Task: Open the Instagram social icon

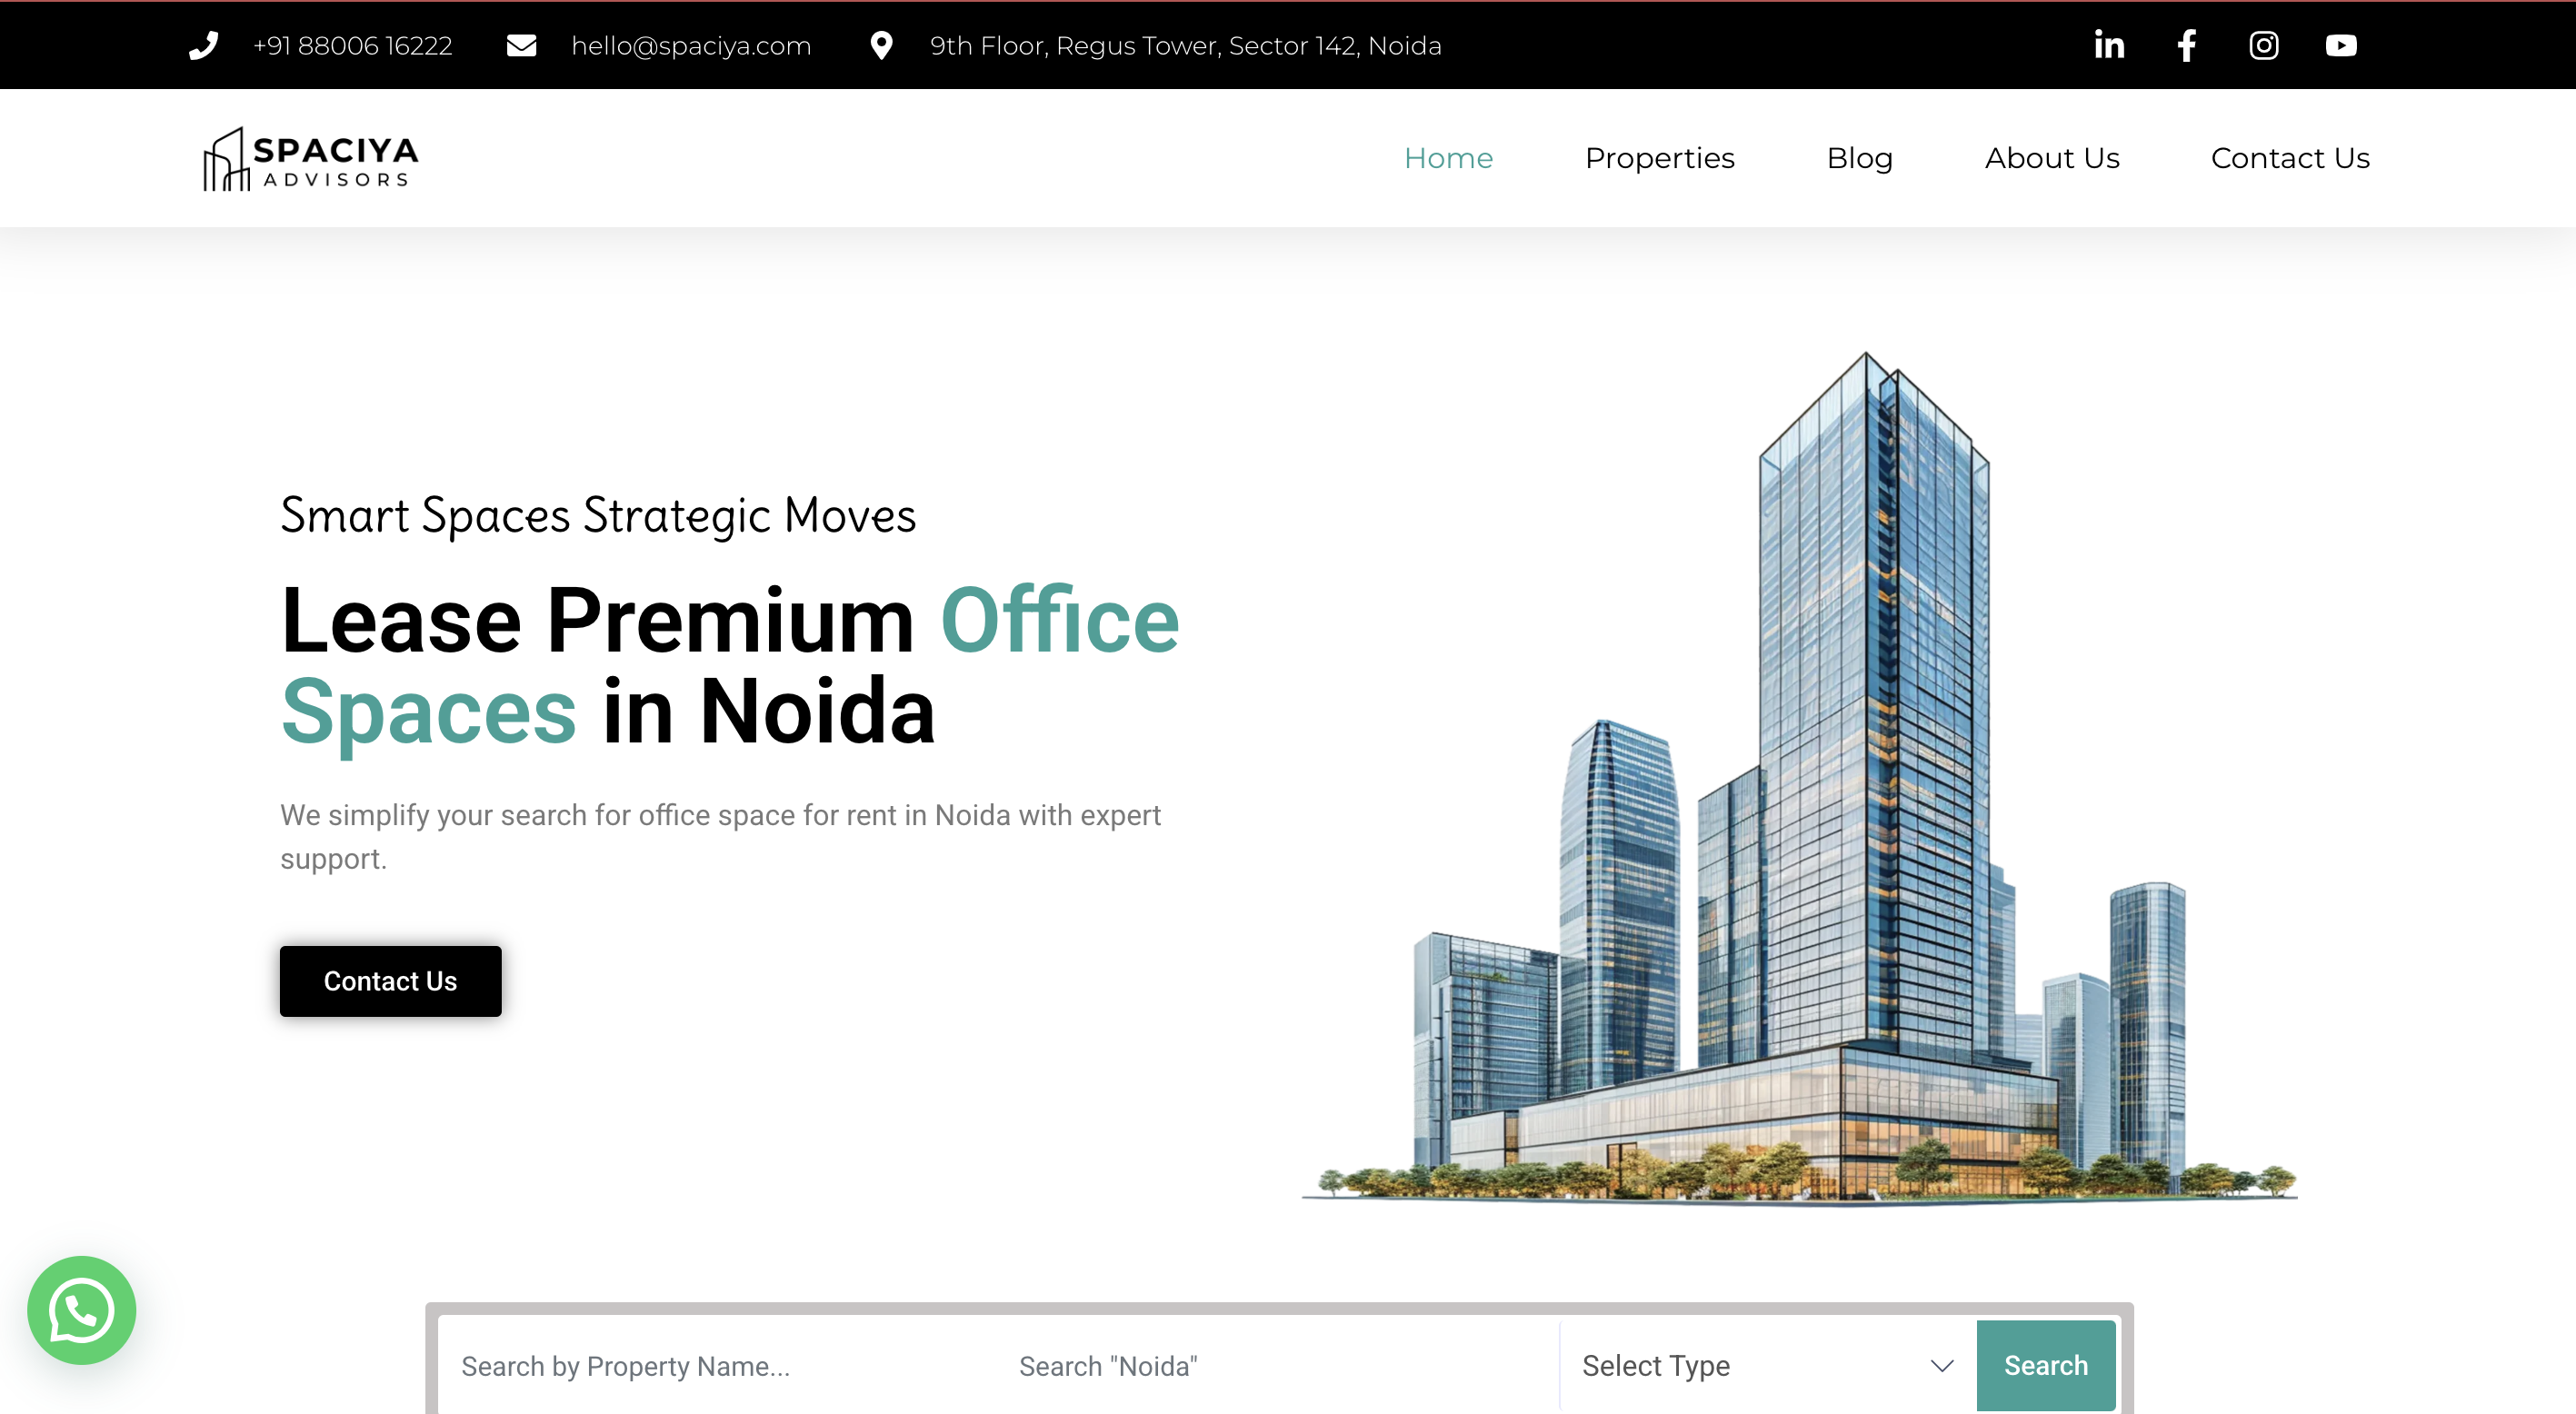Action: [x=2263, y=45]
